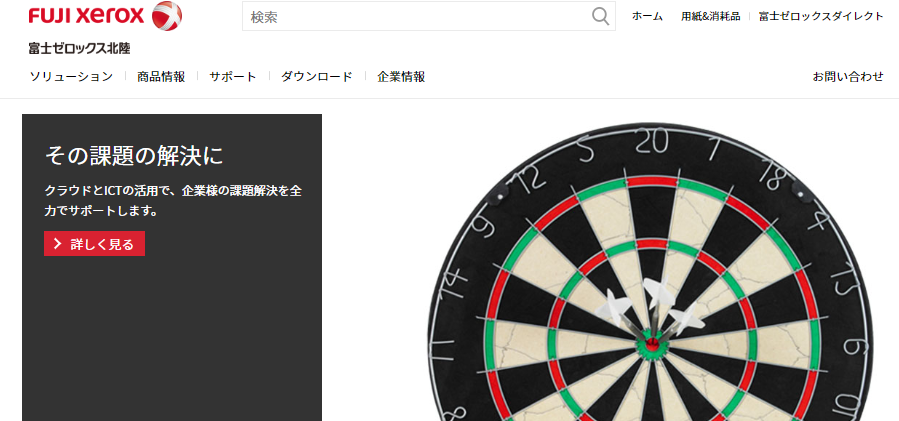Viewport: 899px width, 421px height.
Task: Open the サポート menu item
Action: pyautogui.click(x=233, y=76)
